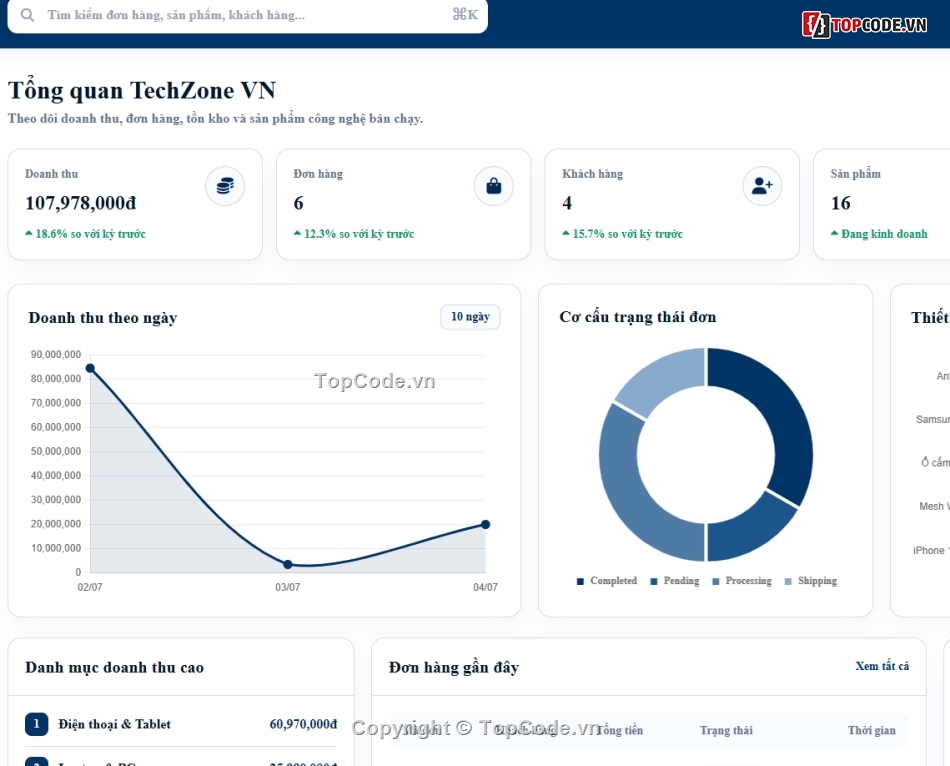This screenshot has width=950, height=766.
Task: Select the Điện thoại & Tablet category row
Action: click(181, 724)
